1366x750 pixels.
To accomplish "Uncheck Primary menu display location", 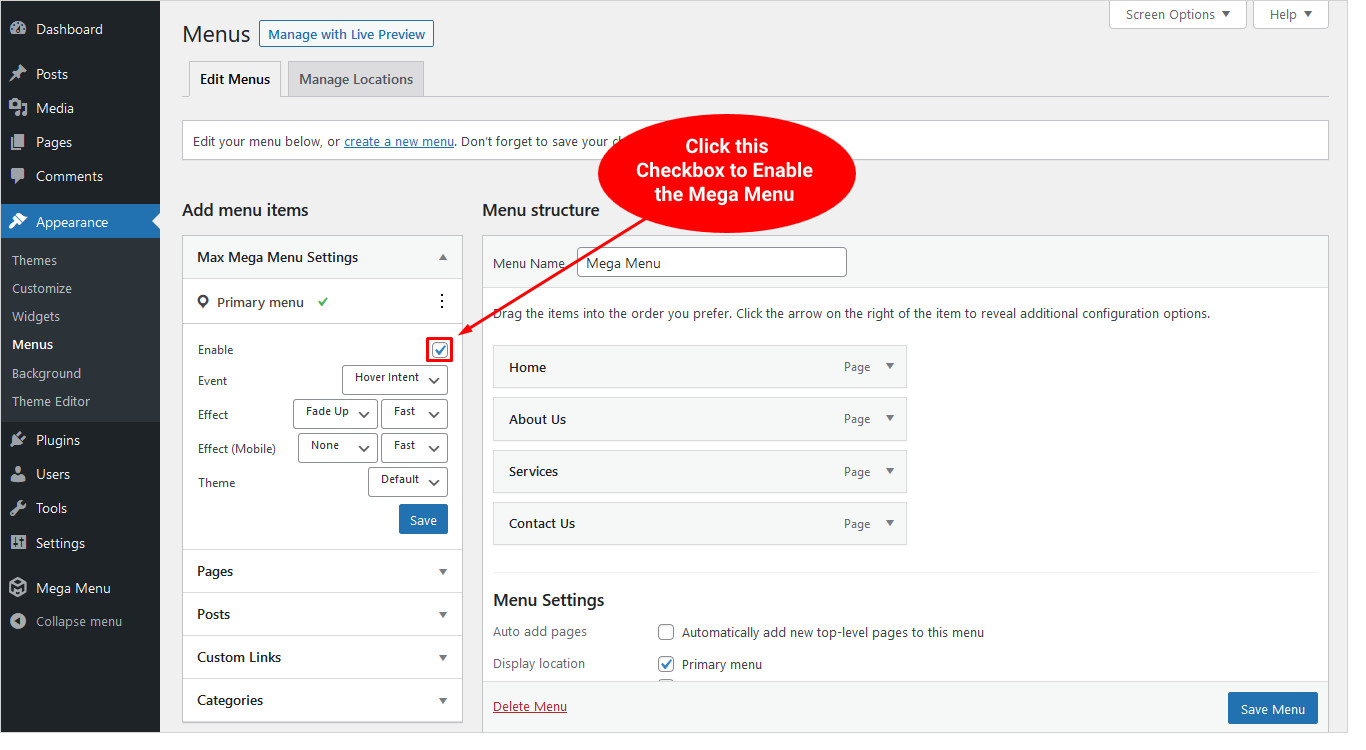I will (666, 664).
